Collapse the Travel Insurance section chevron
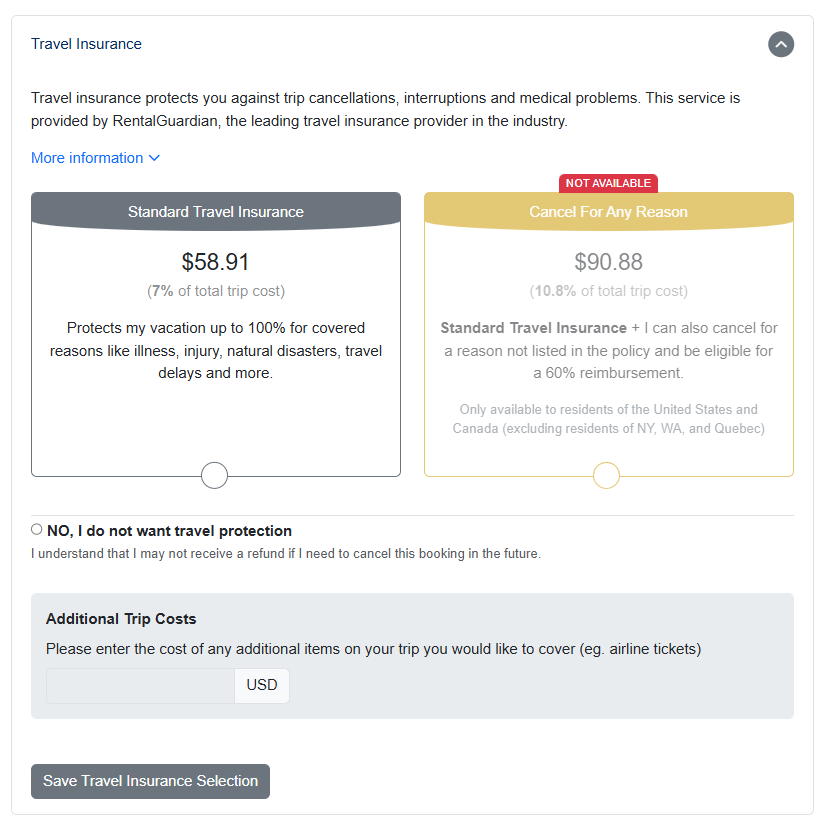The width and height of the screenshot is (827, 825). [x=781, y=44]
